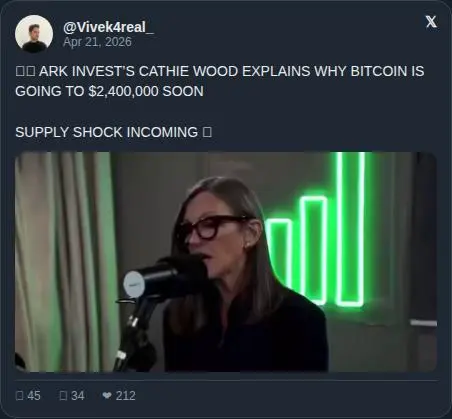Click the like count 212
This screenshot has width=452, height=419.
pos(126,396)
